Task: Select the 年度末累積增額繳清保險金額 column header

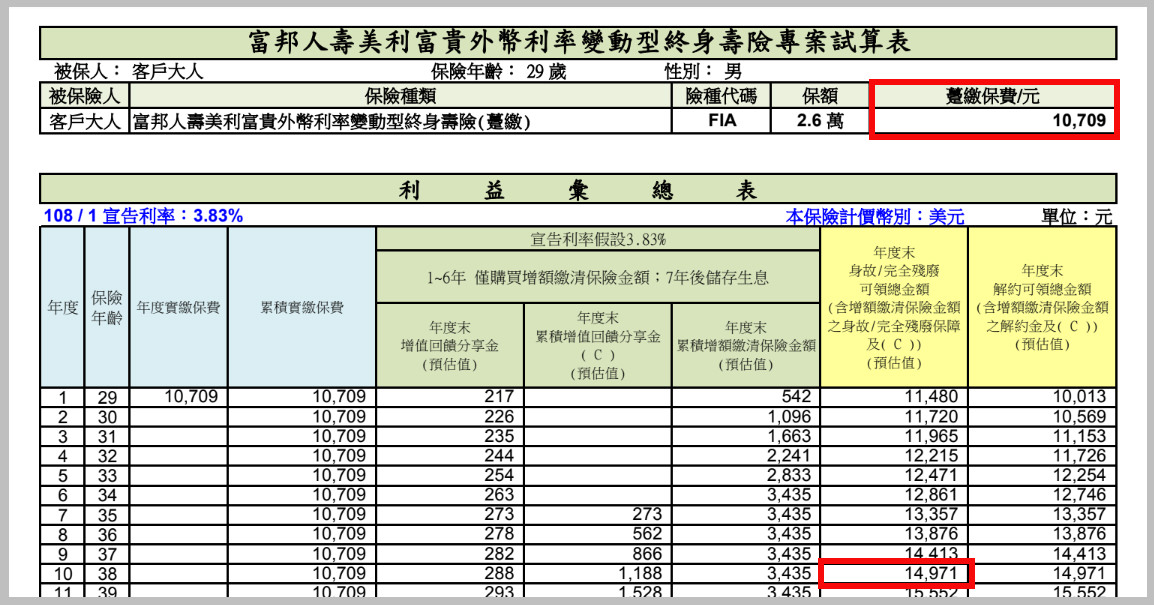Action: click(746, 345)
